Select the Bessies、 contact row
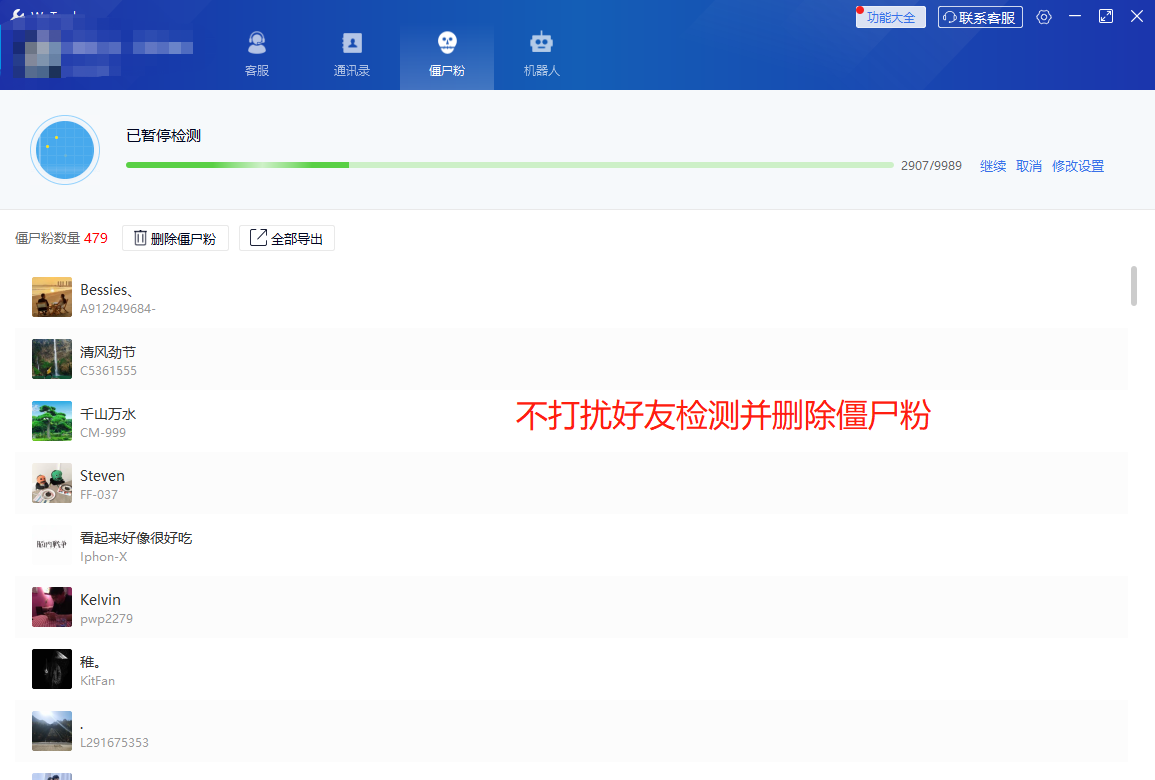The height and width of the screenshot is (780, 1155). 570,298
